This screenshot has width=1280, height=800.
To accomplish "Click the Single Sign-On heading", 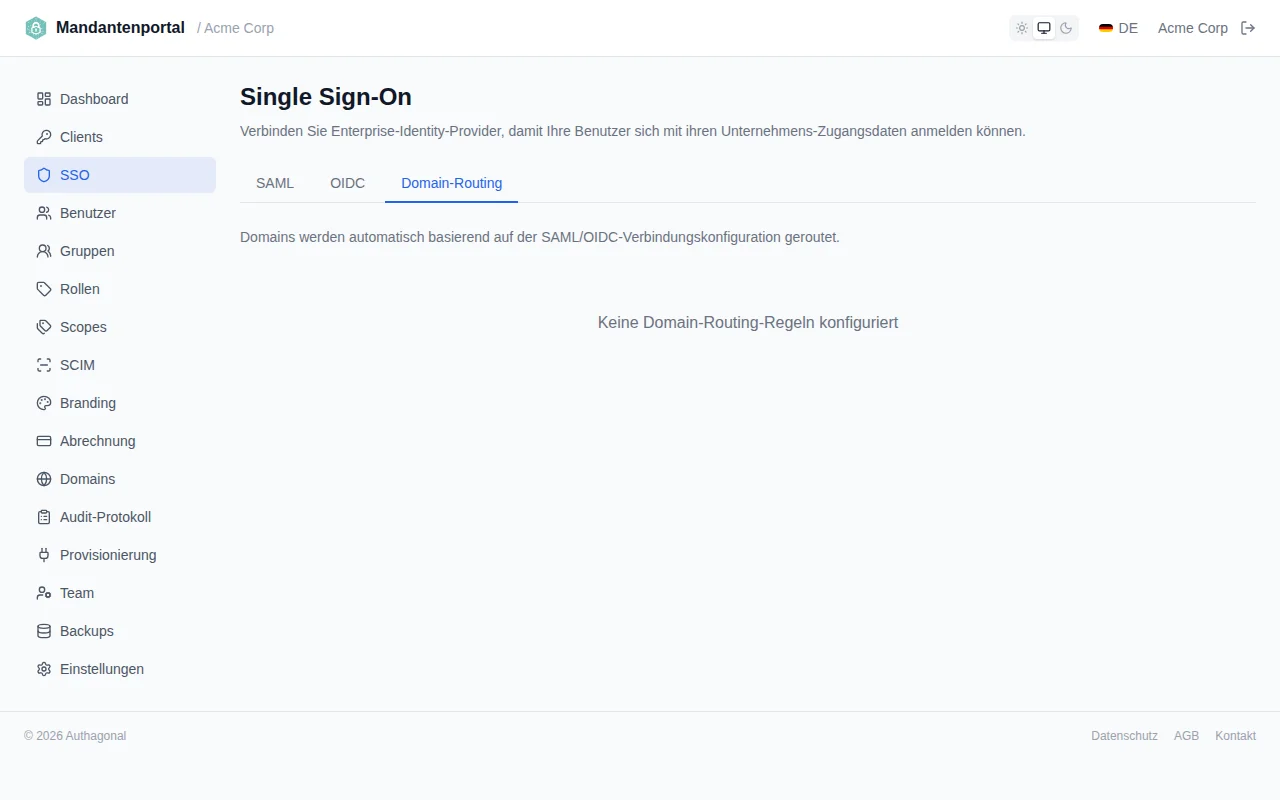I will tap(326, 97).
